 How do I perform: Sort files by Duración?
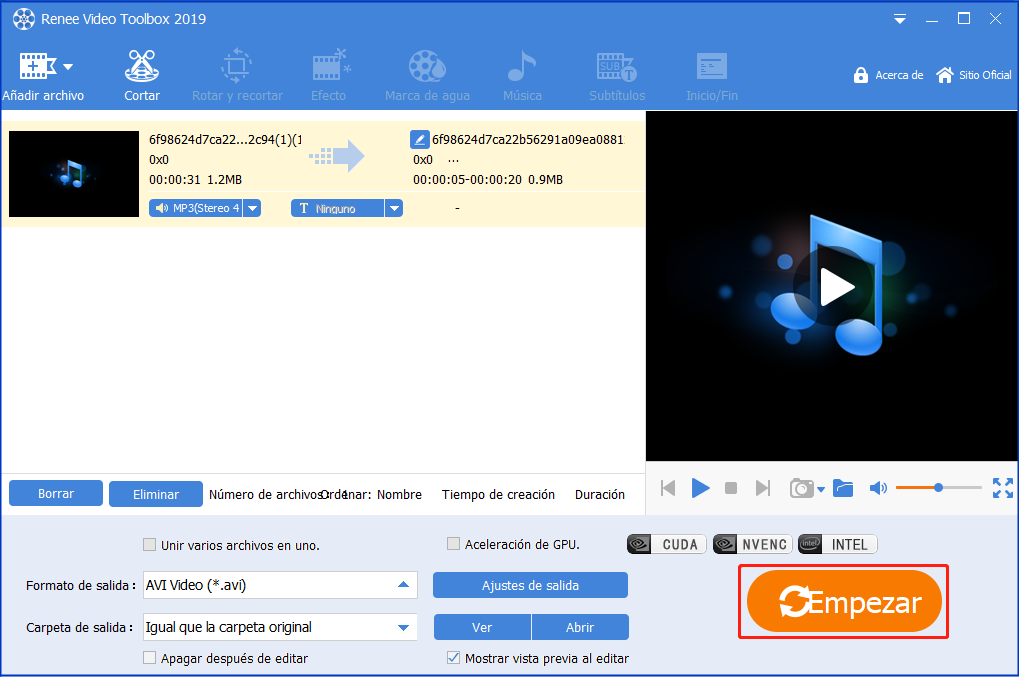point(600,494)
